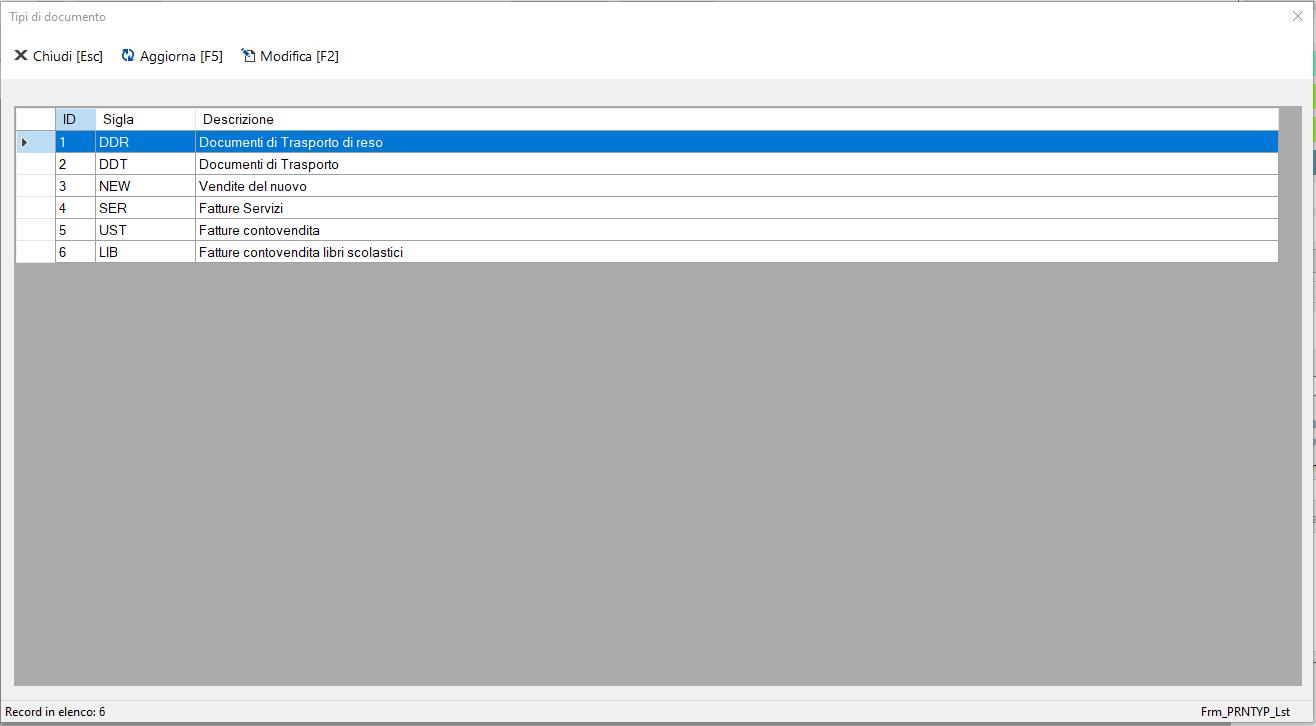Click the UST cell in the grid
Screen dimensions: 1316x726
pyautogui.click(x=145, y=230)
